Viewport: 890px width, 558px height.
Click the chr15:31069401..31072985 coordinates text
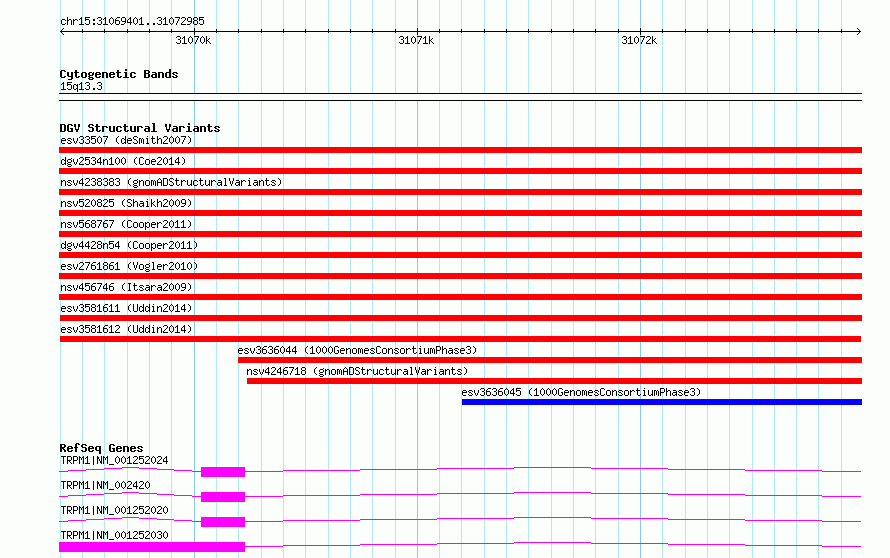click(x=132, y=21)
